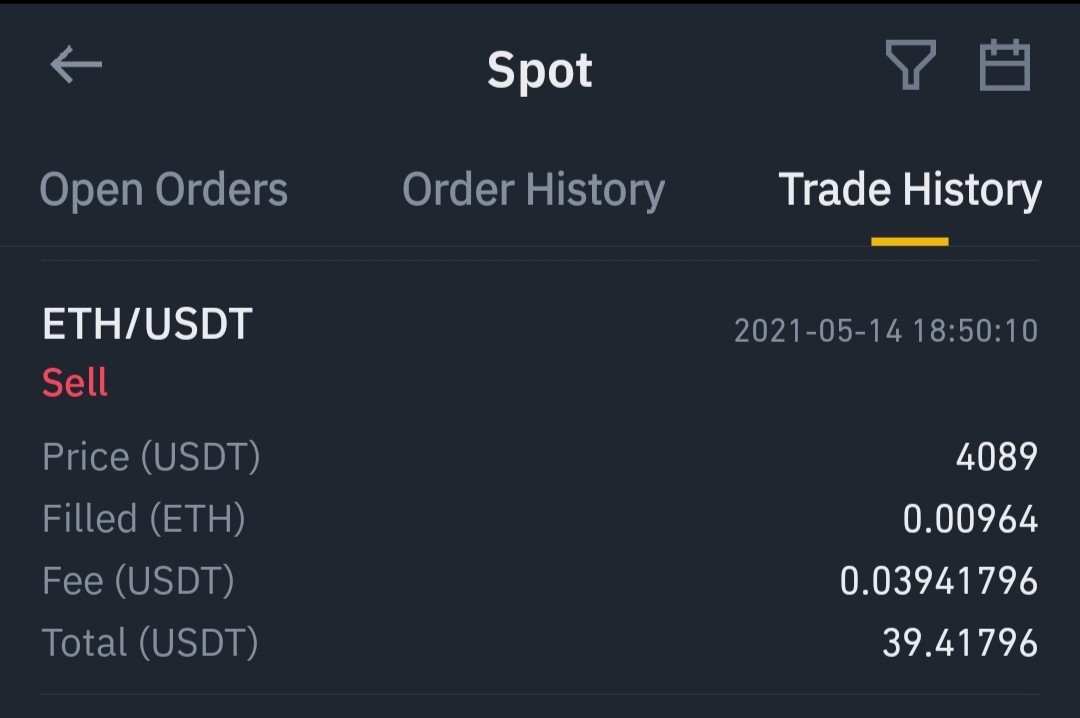
Task: Click the Fee (USDT) label
Action: [138, 580]
